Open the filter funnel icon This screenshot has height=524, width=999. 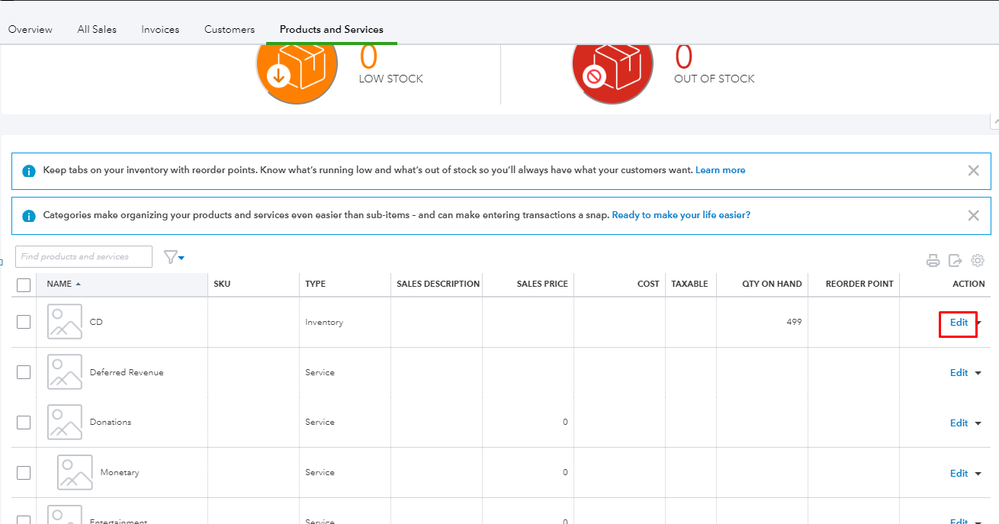[x=173, y=258]
